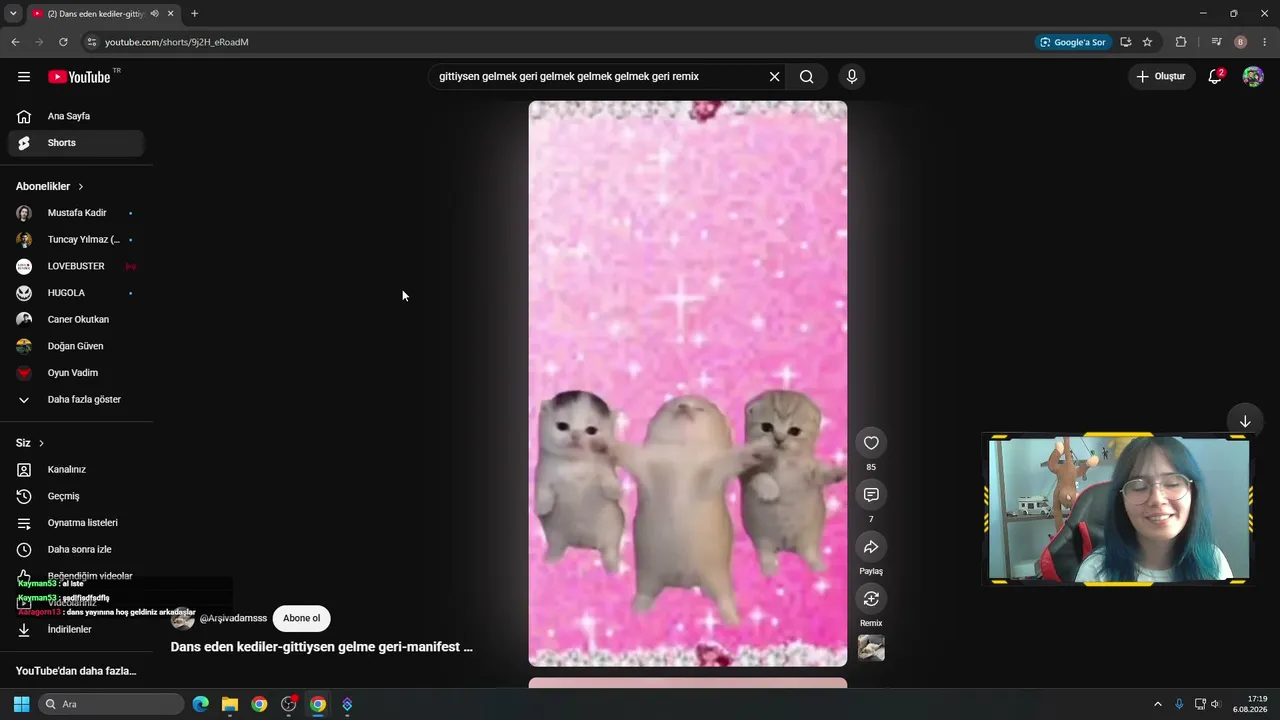This screenshot has height=720, width=1280.
Task: Close the Dans eden kediler tab
Action: point(171,14)
